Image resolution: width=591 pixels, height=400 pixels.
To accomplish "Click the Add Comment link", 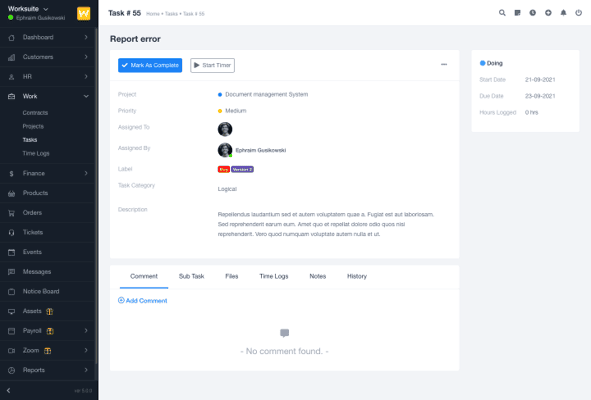I will coord(142,300).
